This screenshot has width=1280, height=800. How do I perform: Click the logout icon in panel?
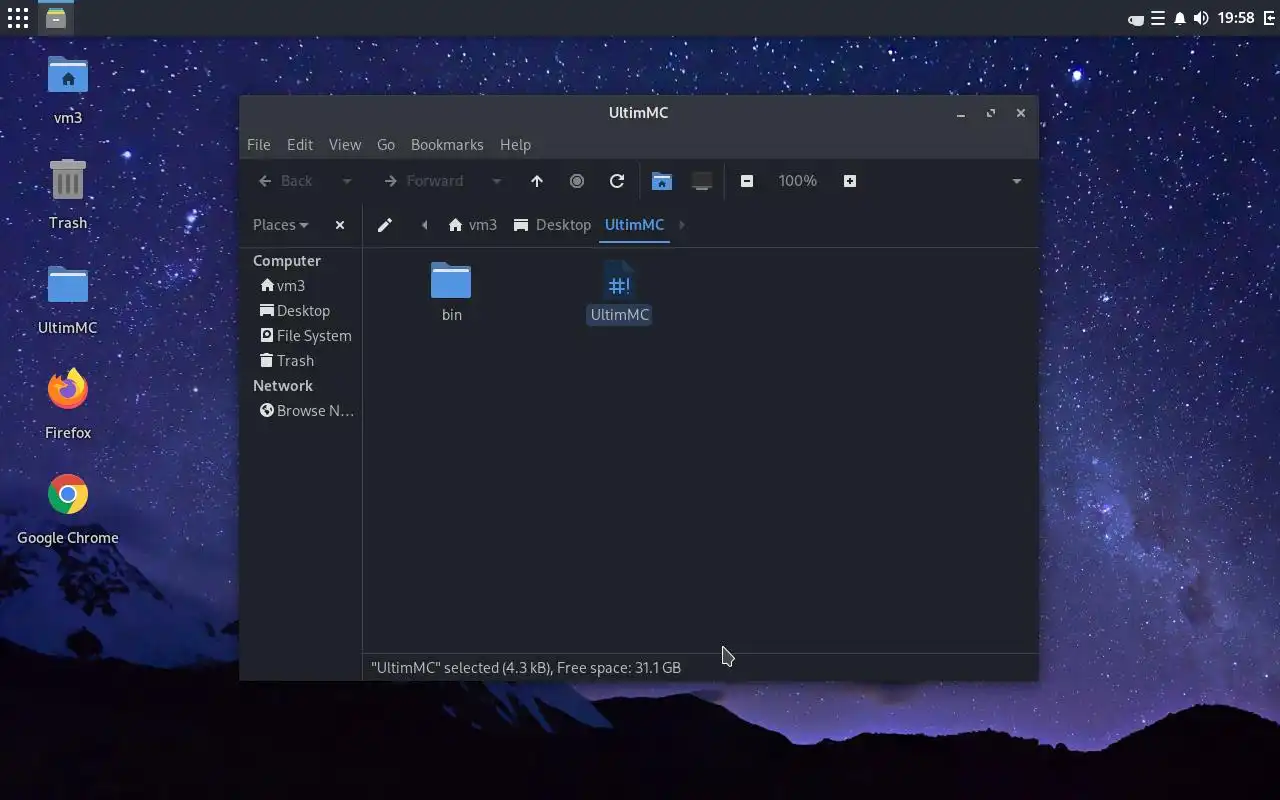1269,18
